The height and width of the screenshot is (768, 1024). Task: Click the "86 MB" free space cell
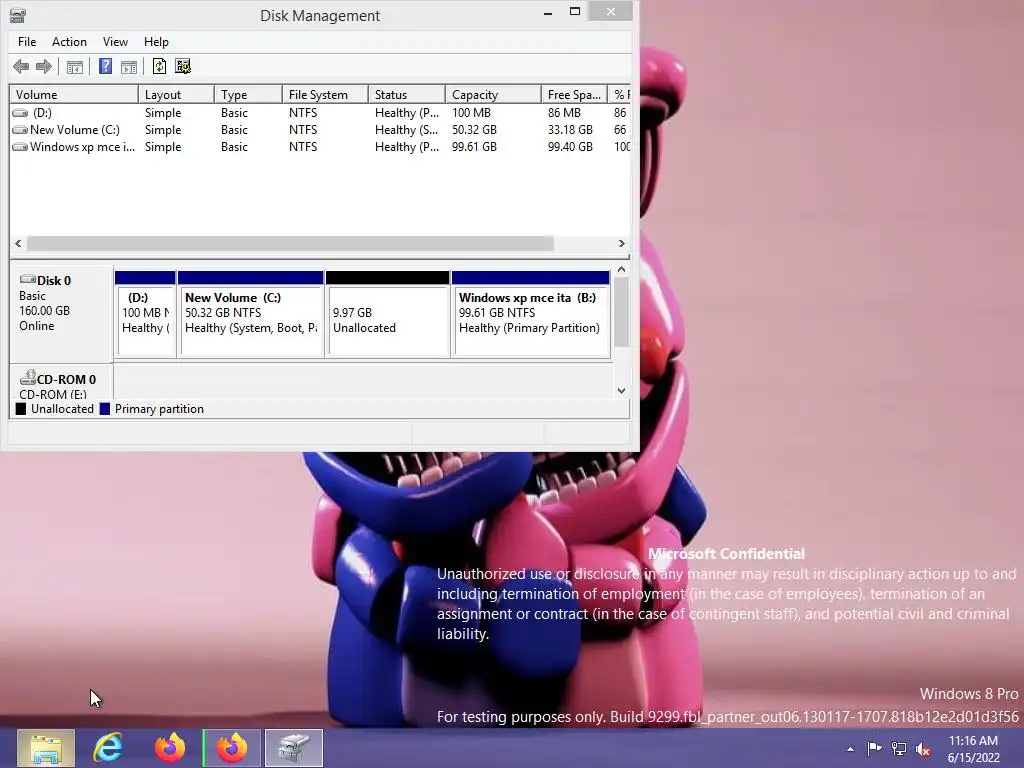coord(564,113)
